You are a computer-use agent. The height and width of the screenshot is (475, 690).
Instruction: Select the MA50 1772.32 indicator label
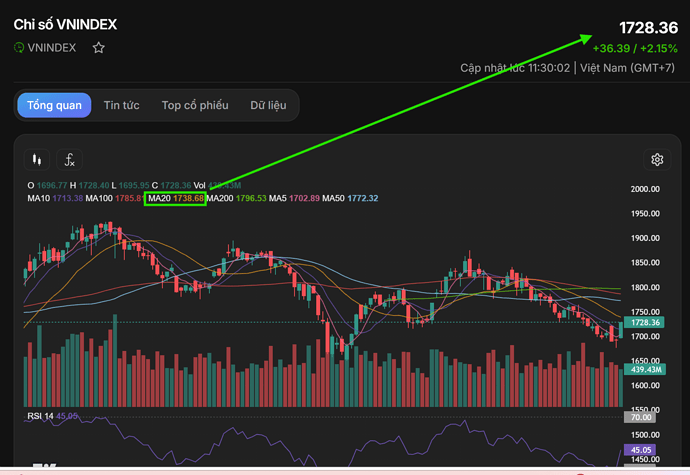[350, 198]
